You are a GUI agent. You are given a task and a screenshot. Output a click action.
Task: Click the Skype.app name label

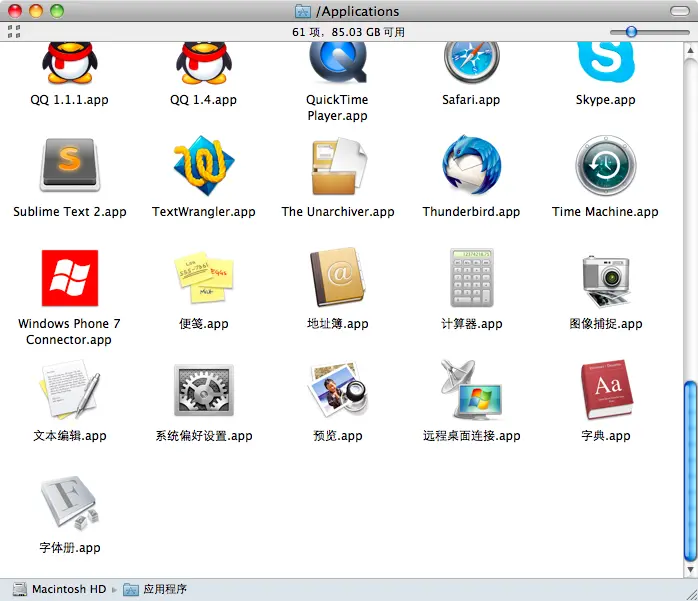coord(605,100)
